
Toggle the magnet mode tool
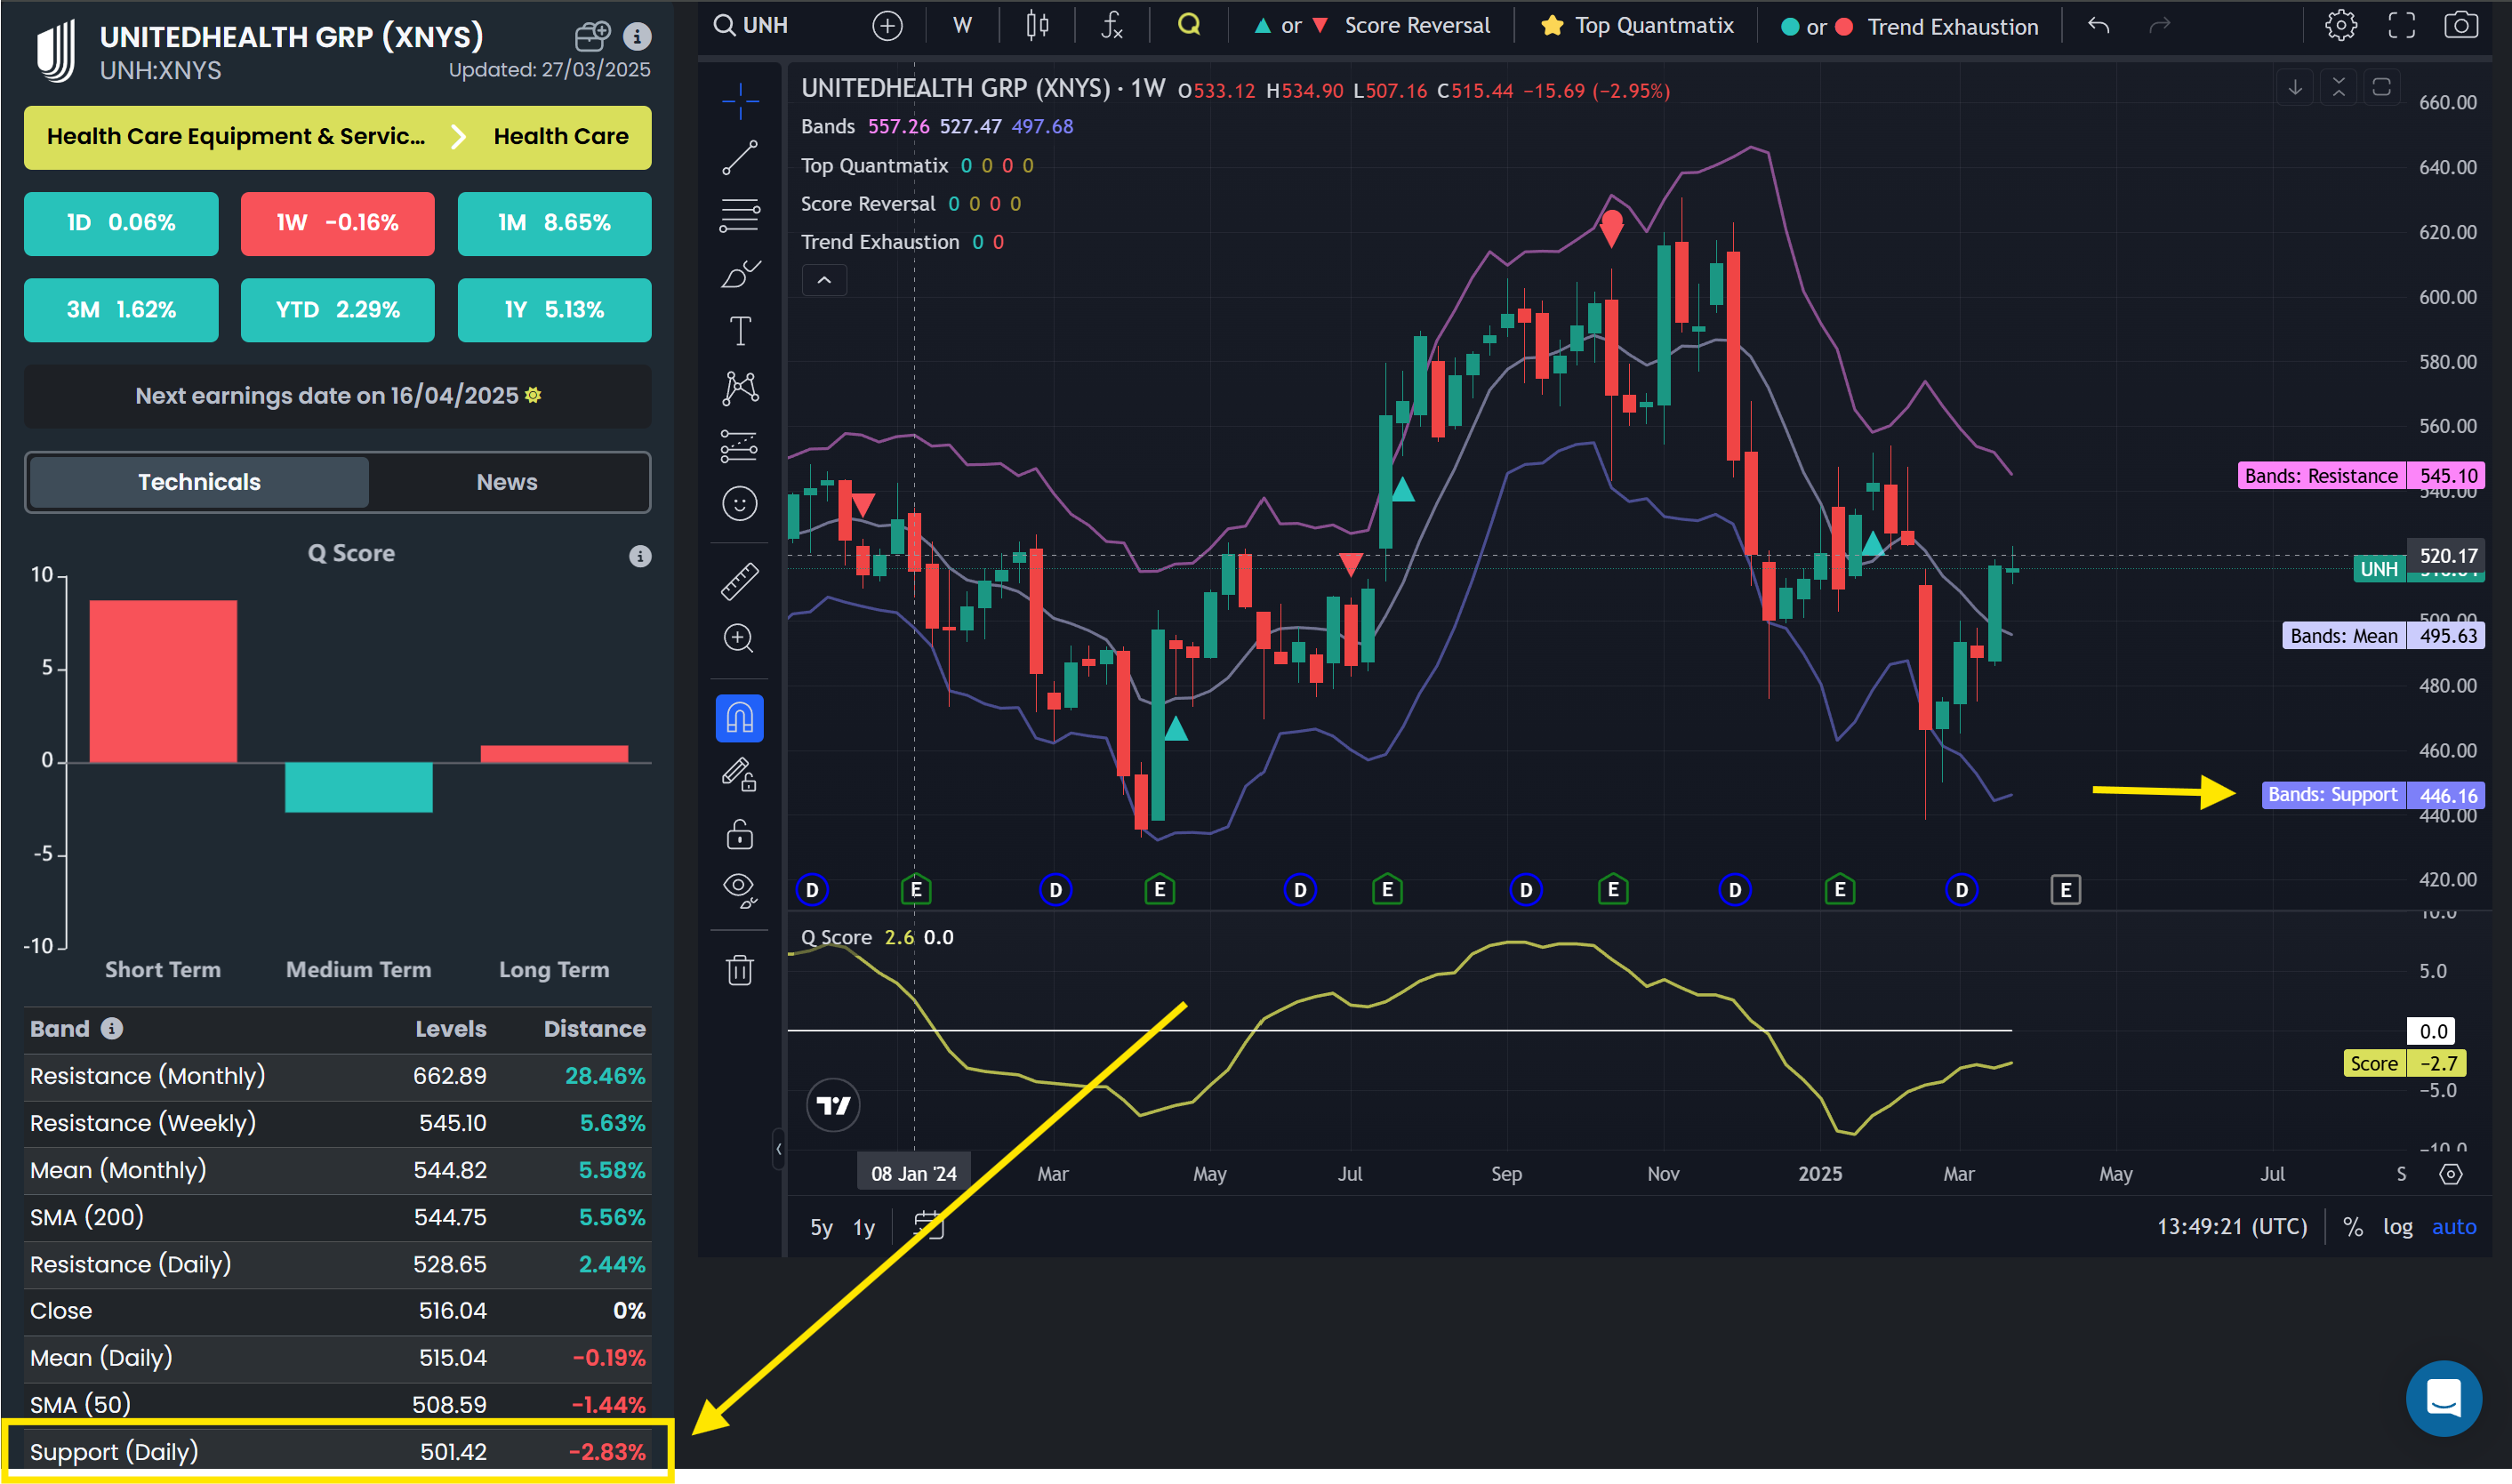(x=740, y=718)
